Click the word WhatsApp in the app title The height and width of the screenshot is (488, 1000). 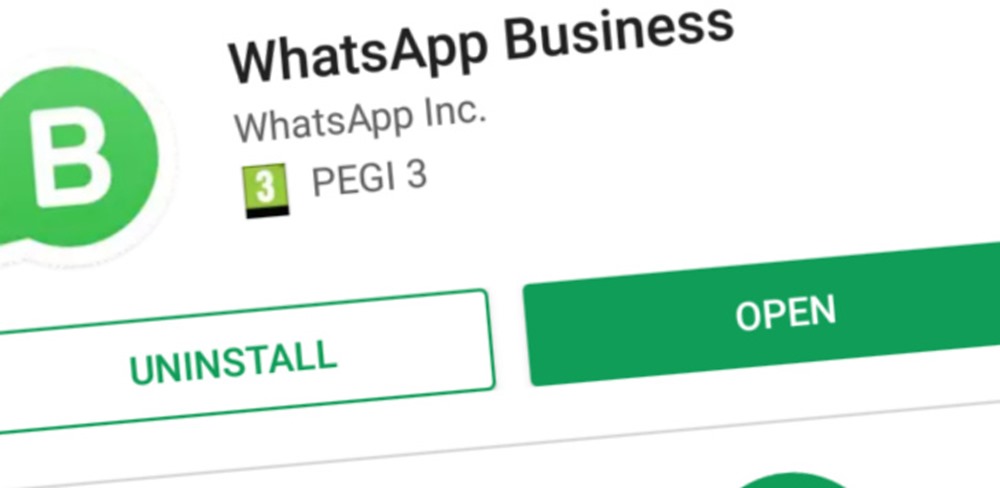pos(358,57)
